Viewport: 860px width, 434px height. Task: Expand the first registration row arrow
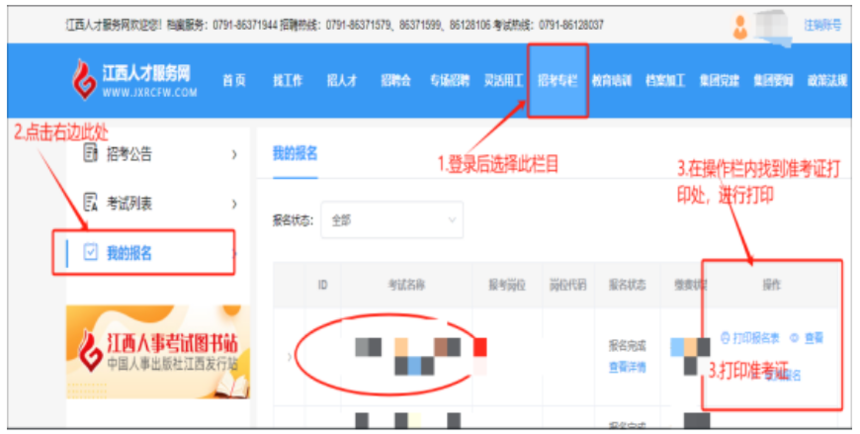(290, 357)
